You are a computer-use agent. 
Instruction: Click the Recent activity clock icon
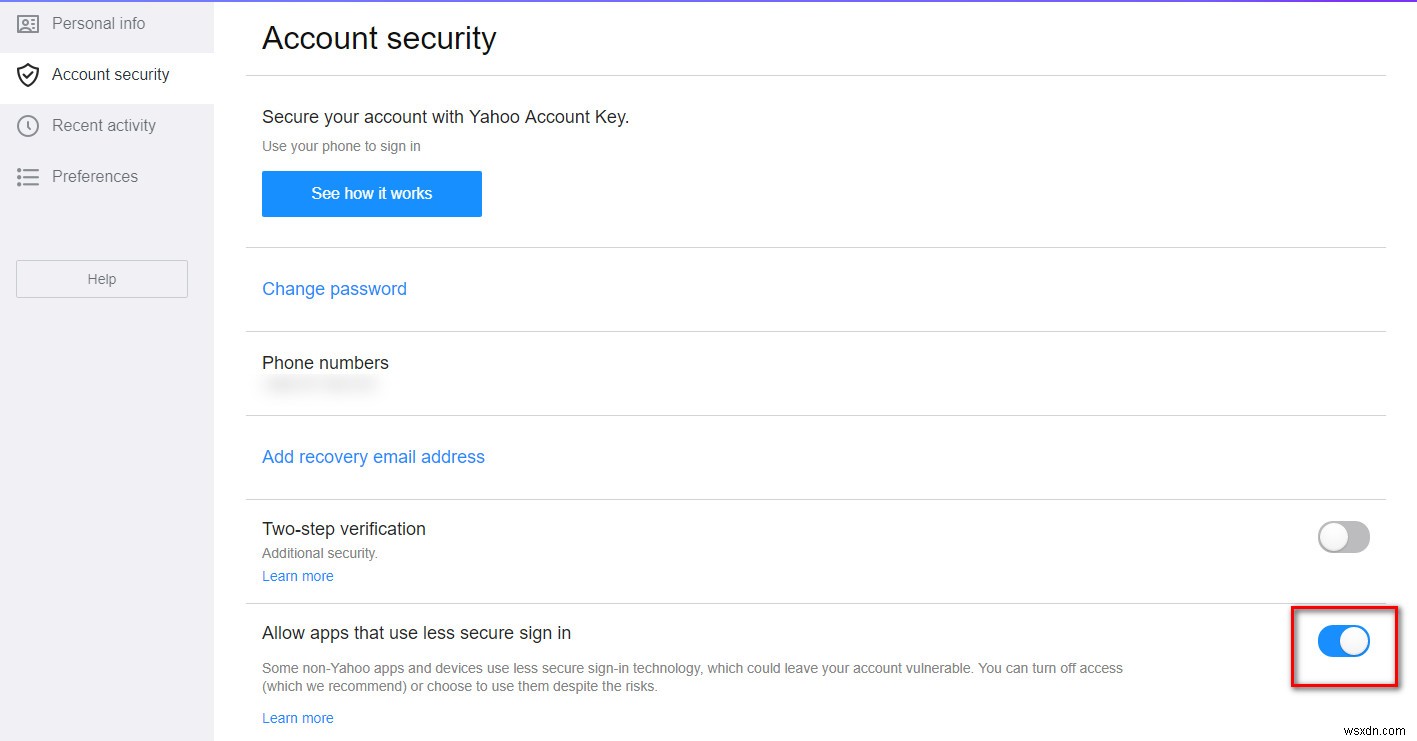pos(28,125)
